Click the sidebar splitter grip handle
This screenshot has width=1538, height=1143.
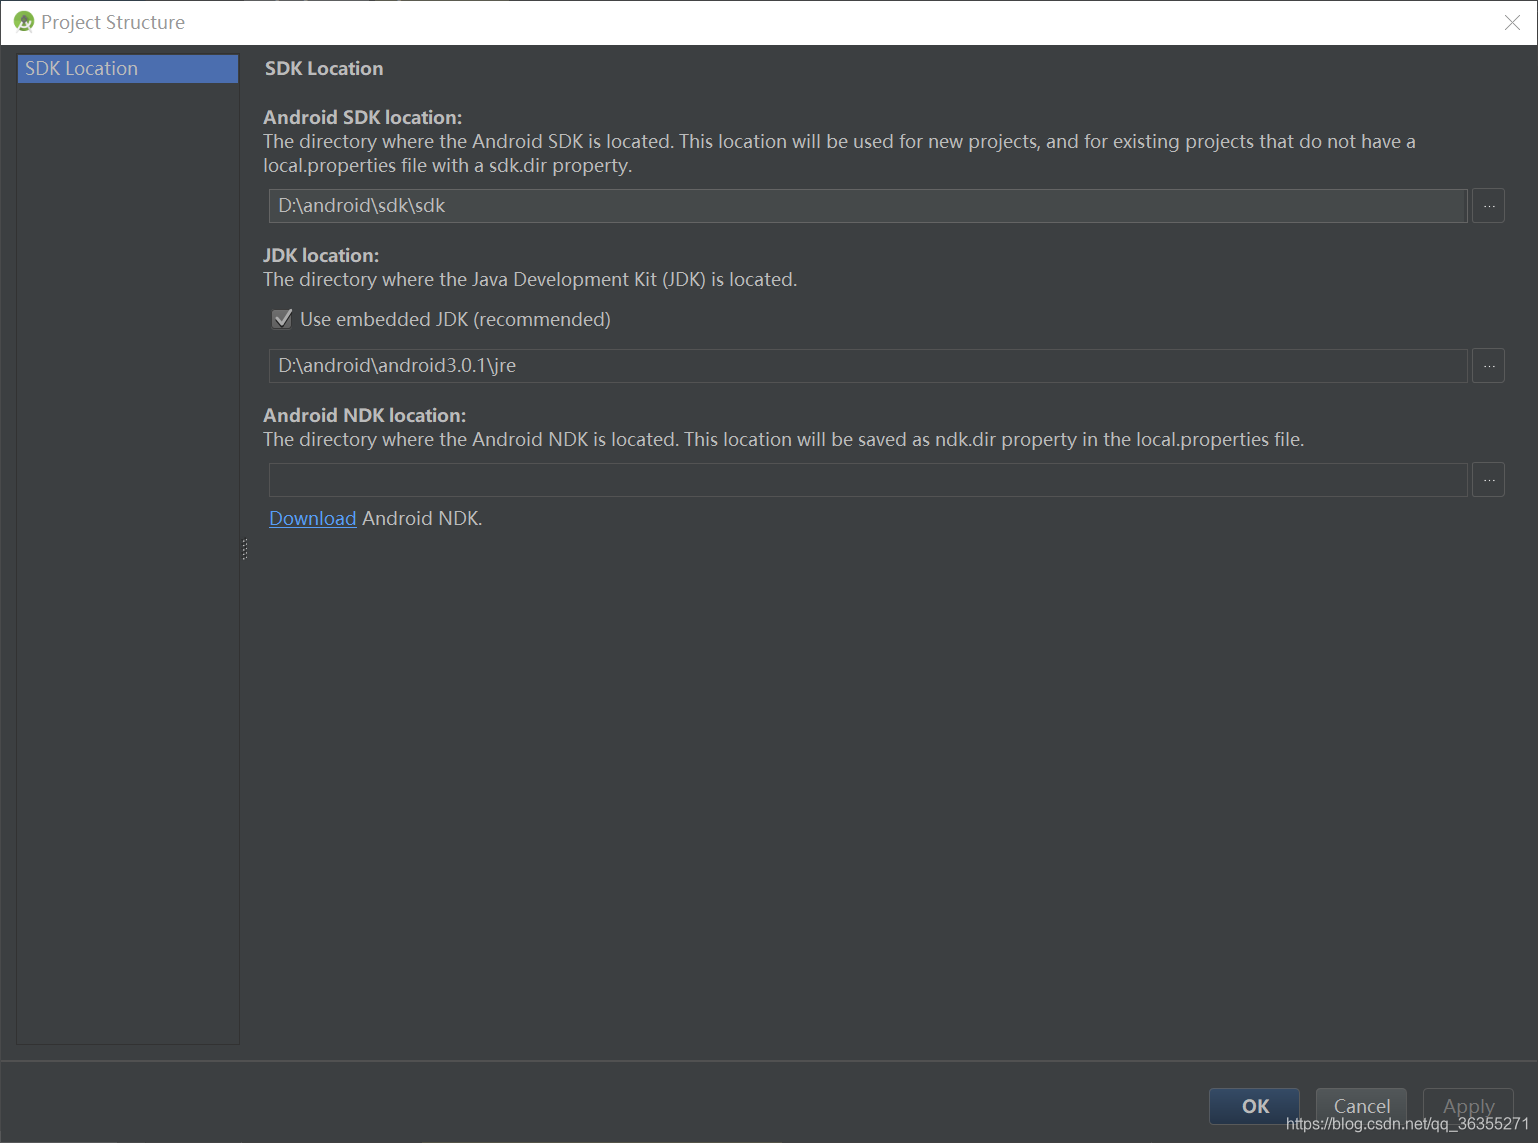[x=242, y=548]
